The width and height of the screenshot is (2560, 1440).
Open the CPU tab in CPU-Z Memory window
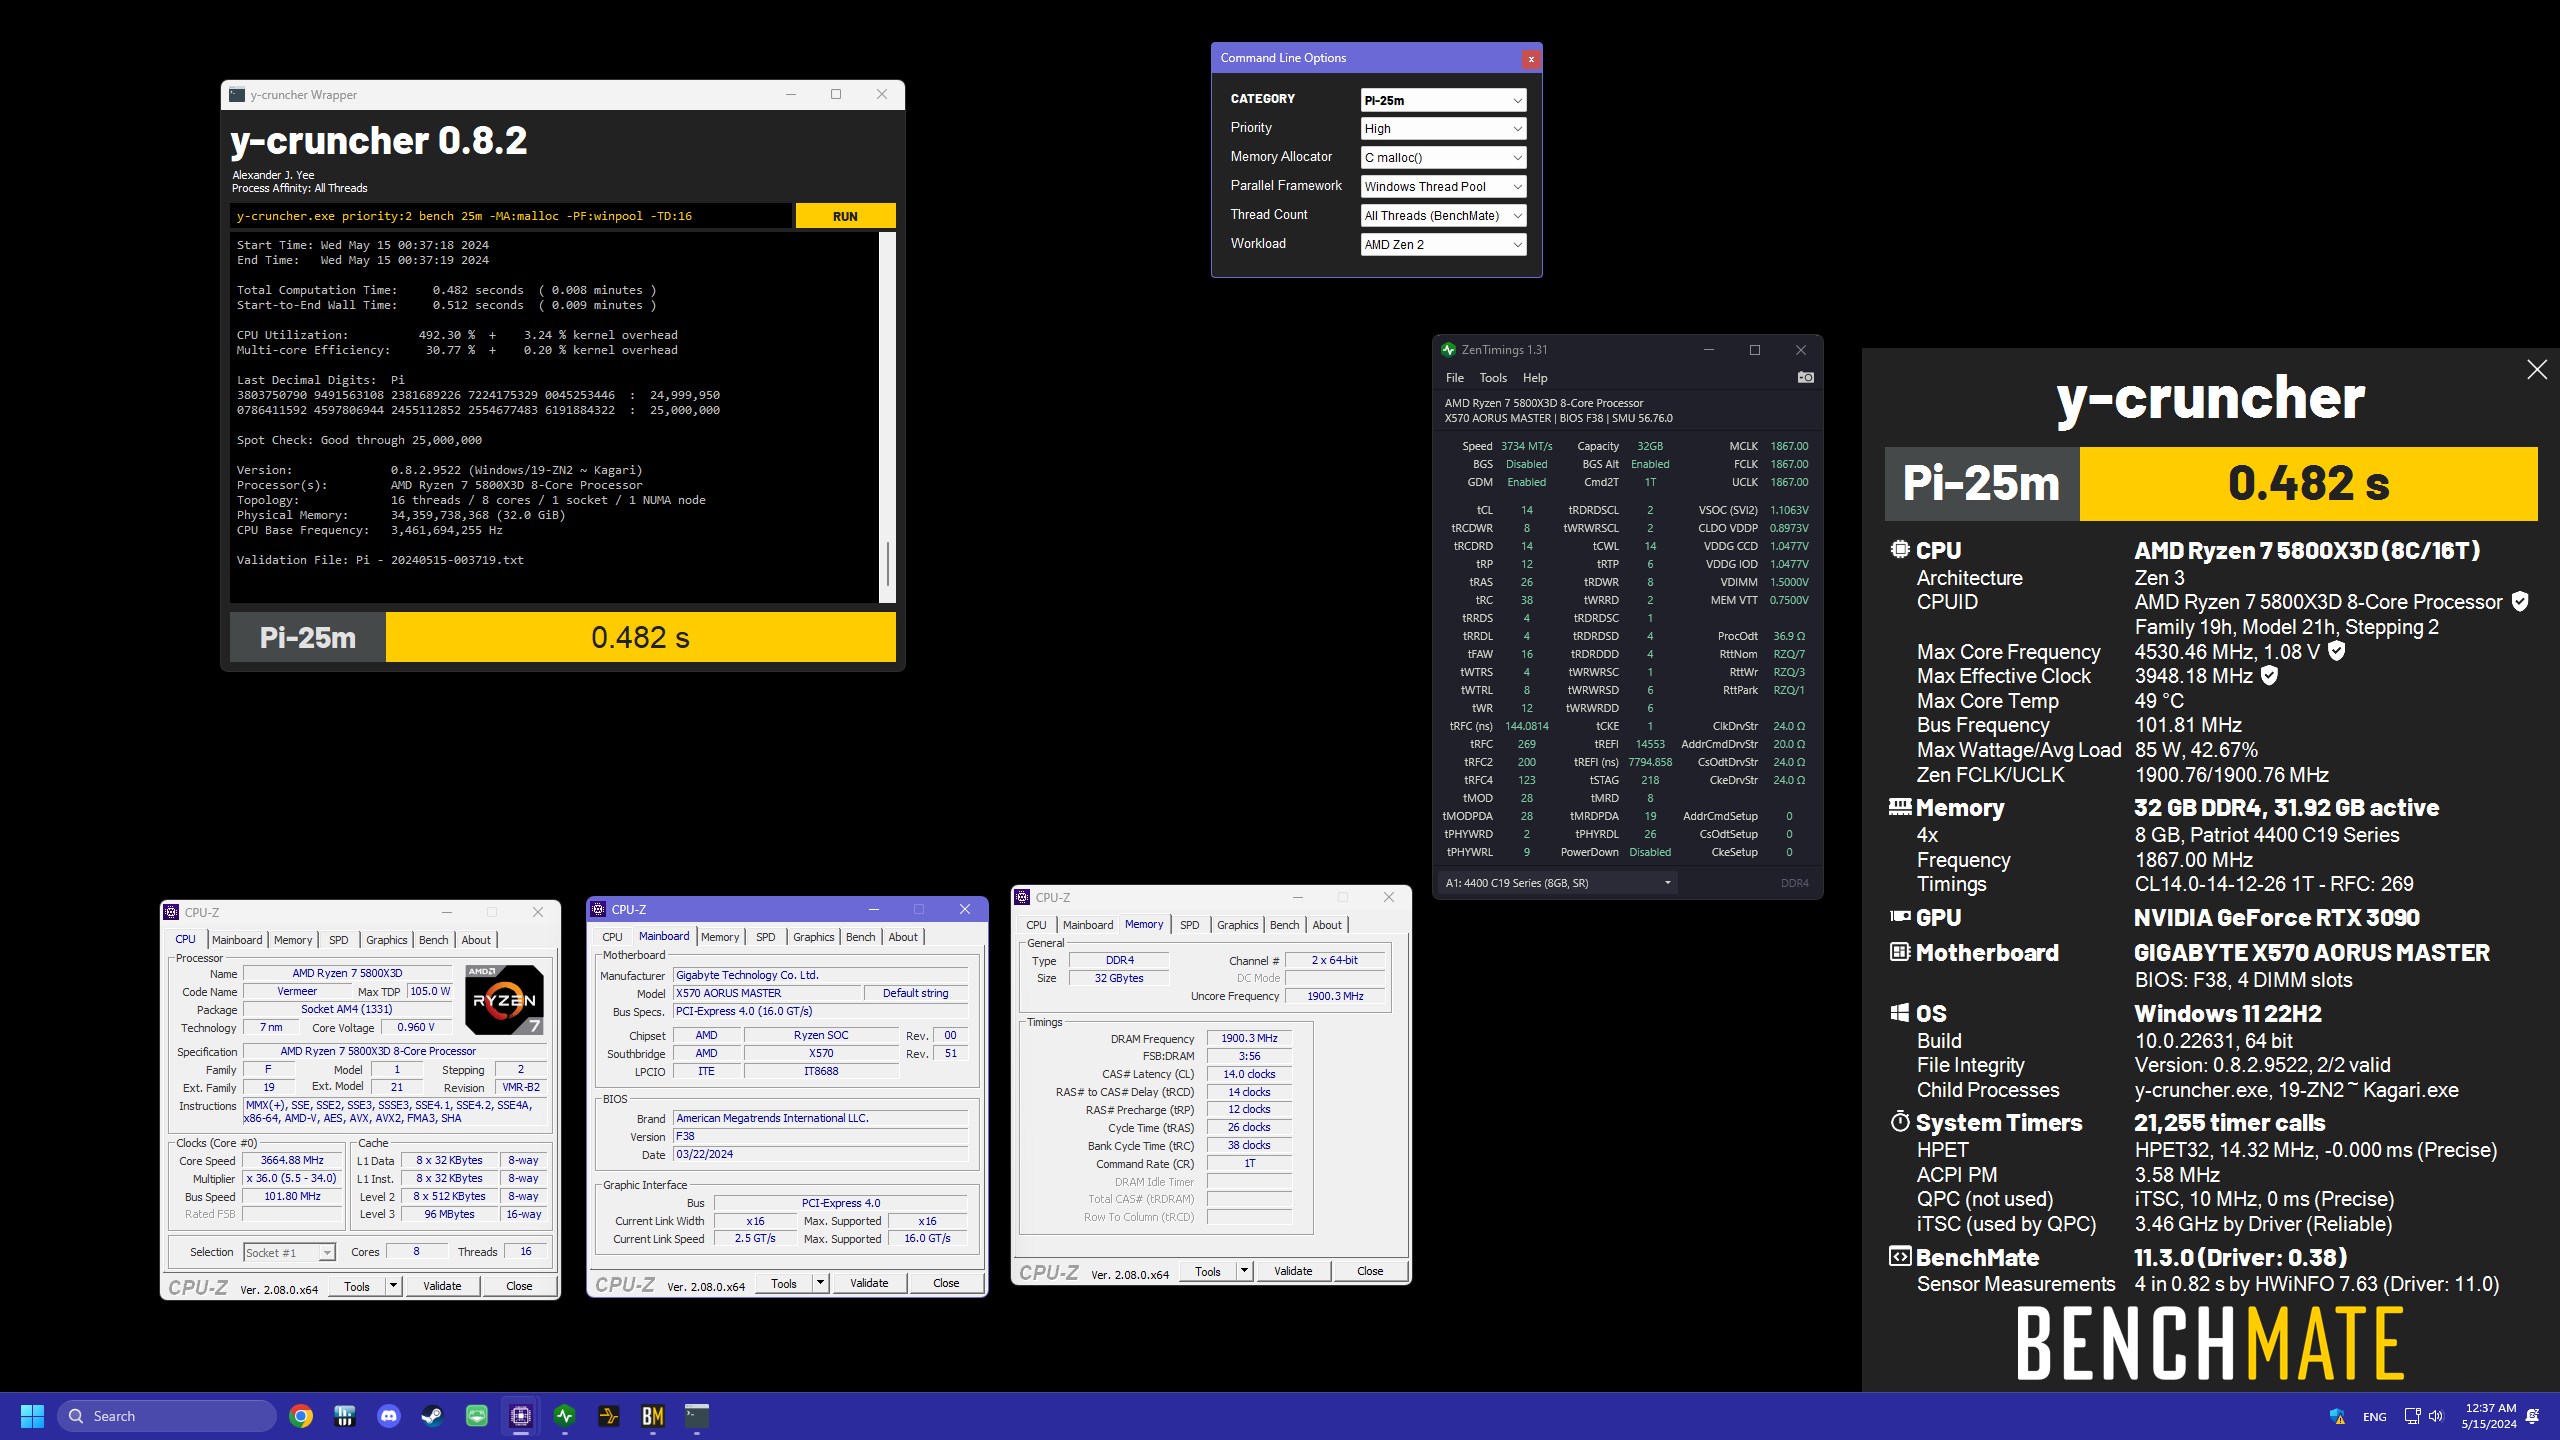pos(1036,925)
